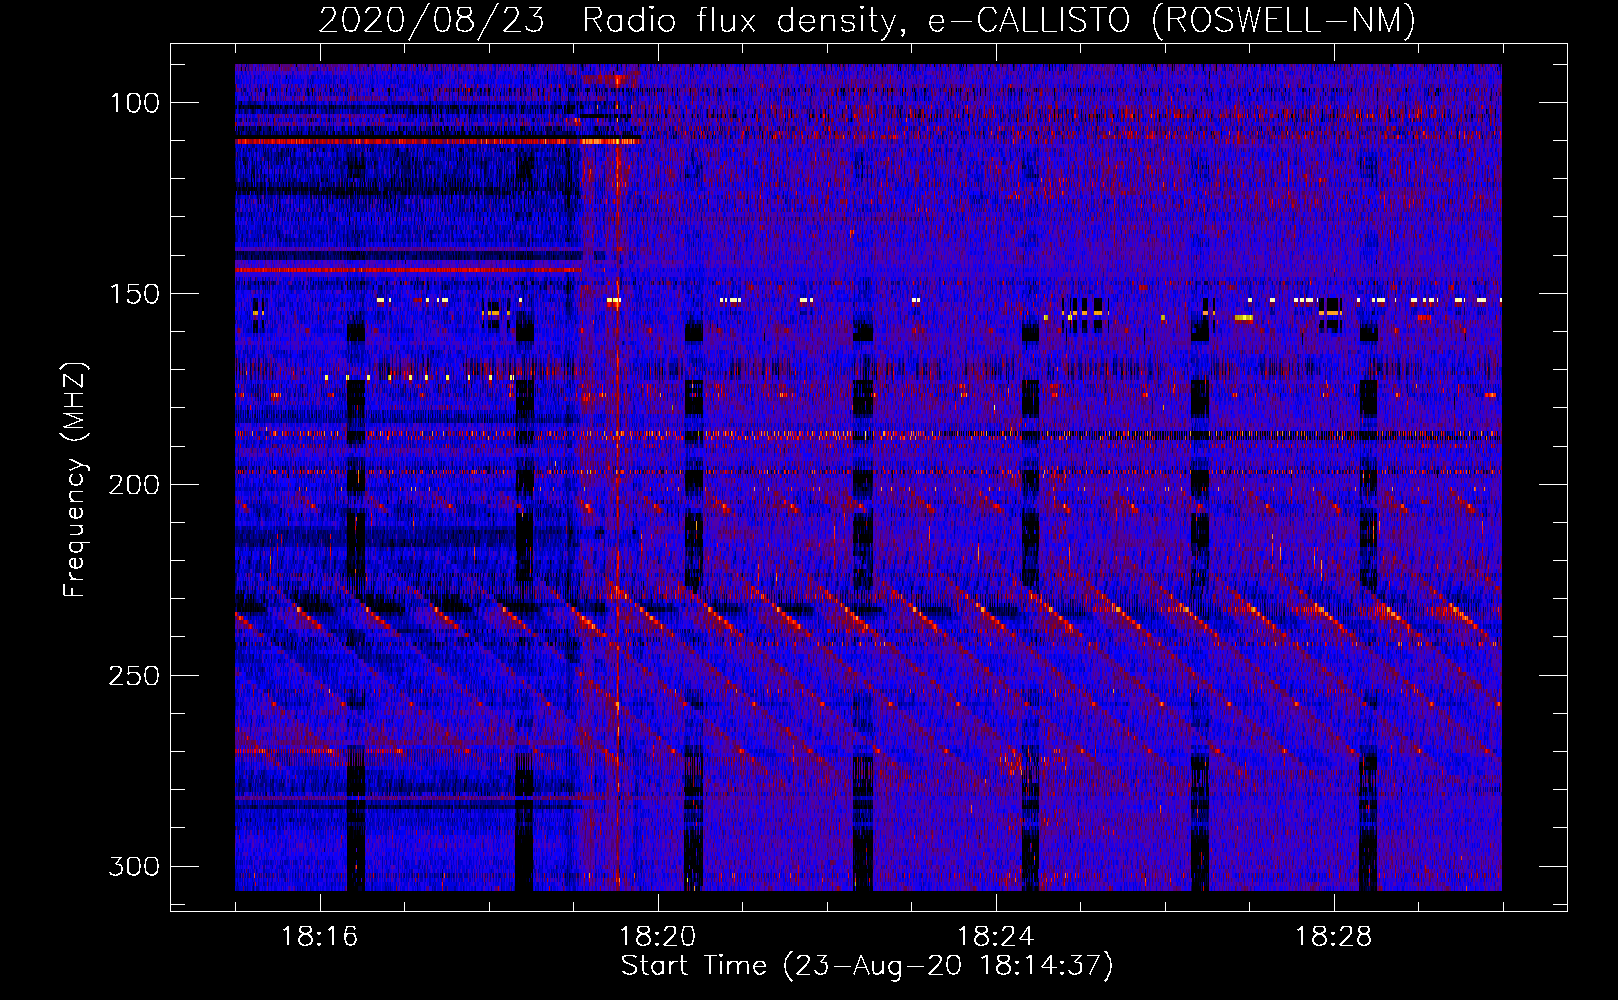Click the 250 frequency tick label
The height and width of the screenshot is (1000, 1618).
134,676
